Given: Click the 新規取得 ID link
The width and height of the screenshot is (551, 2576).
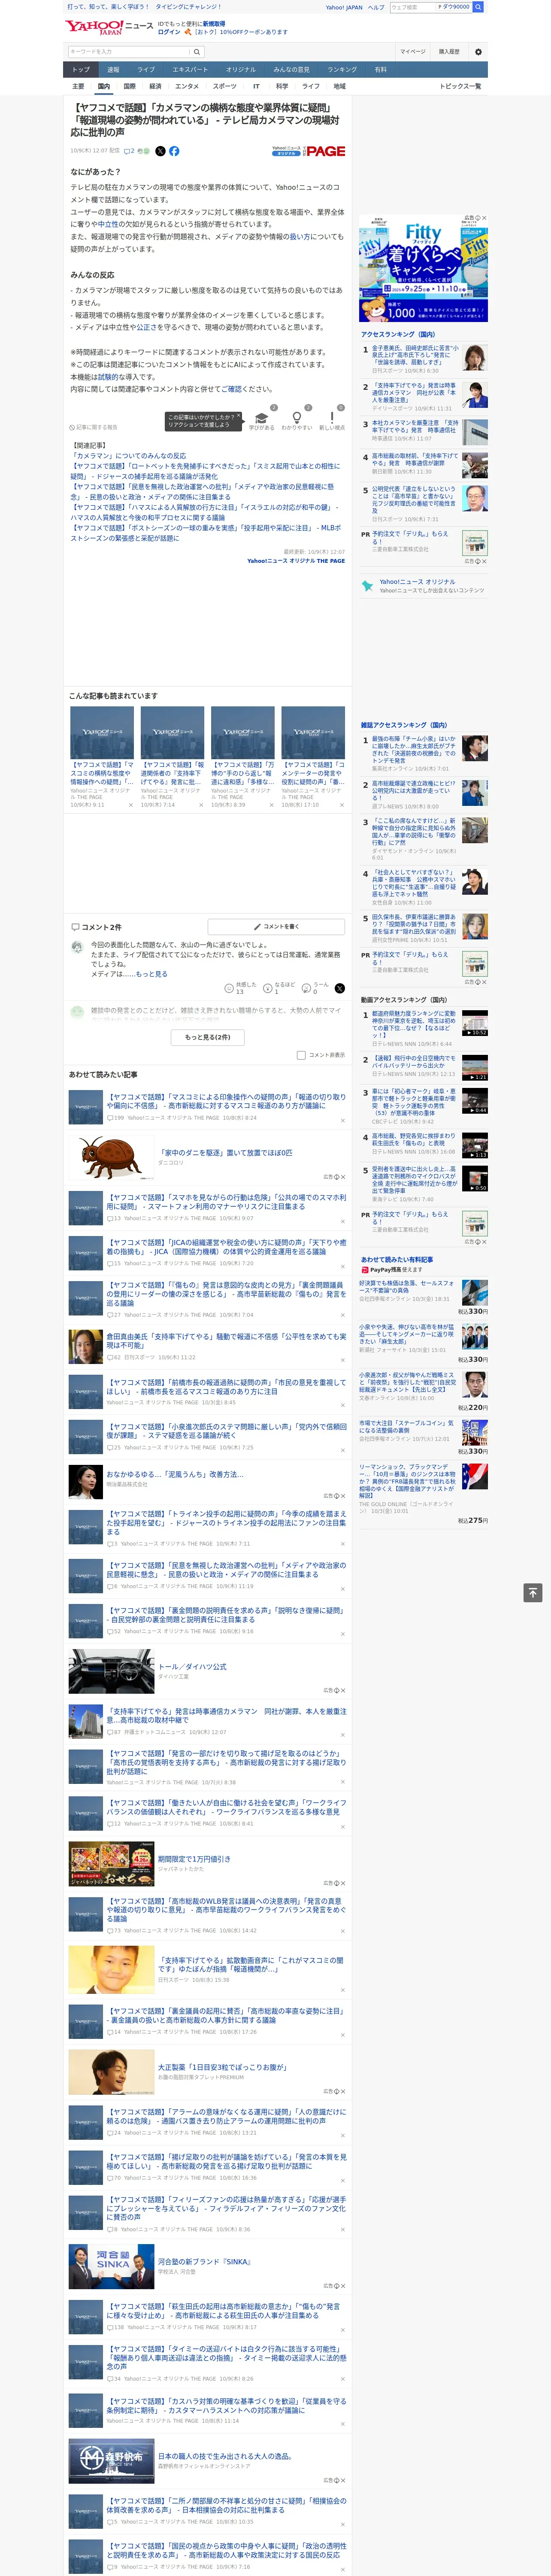Looking at the screenshot, I should point(214,24).
